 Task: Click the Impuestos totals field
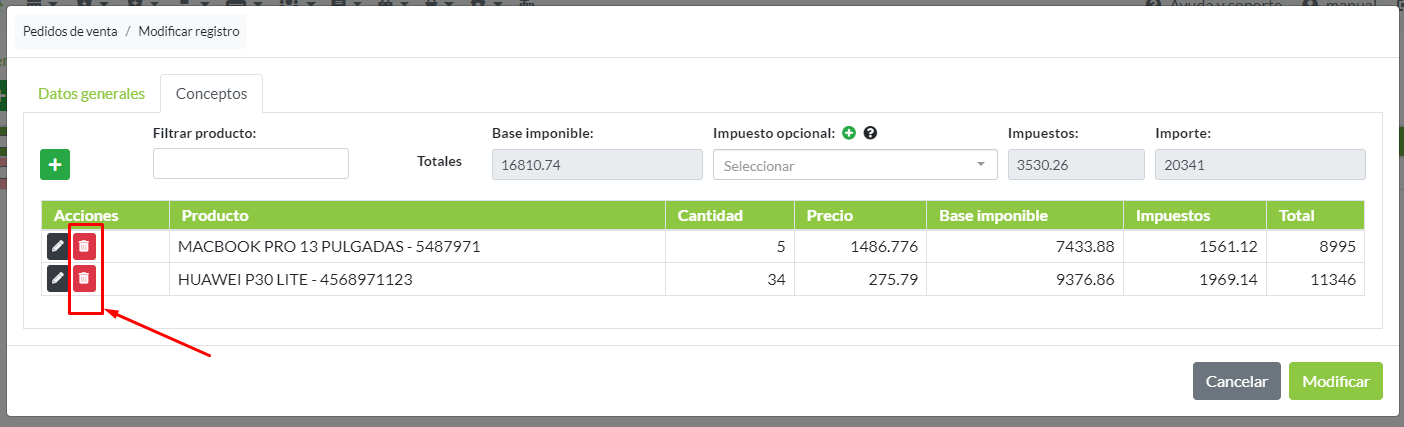coord(1075,165)
